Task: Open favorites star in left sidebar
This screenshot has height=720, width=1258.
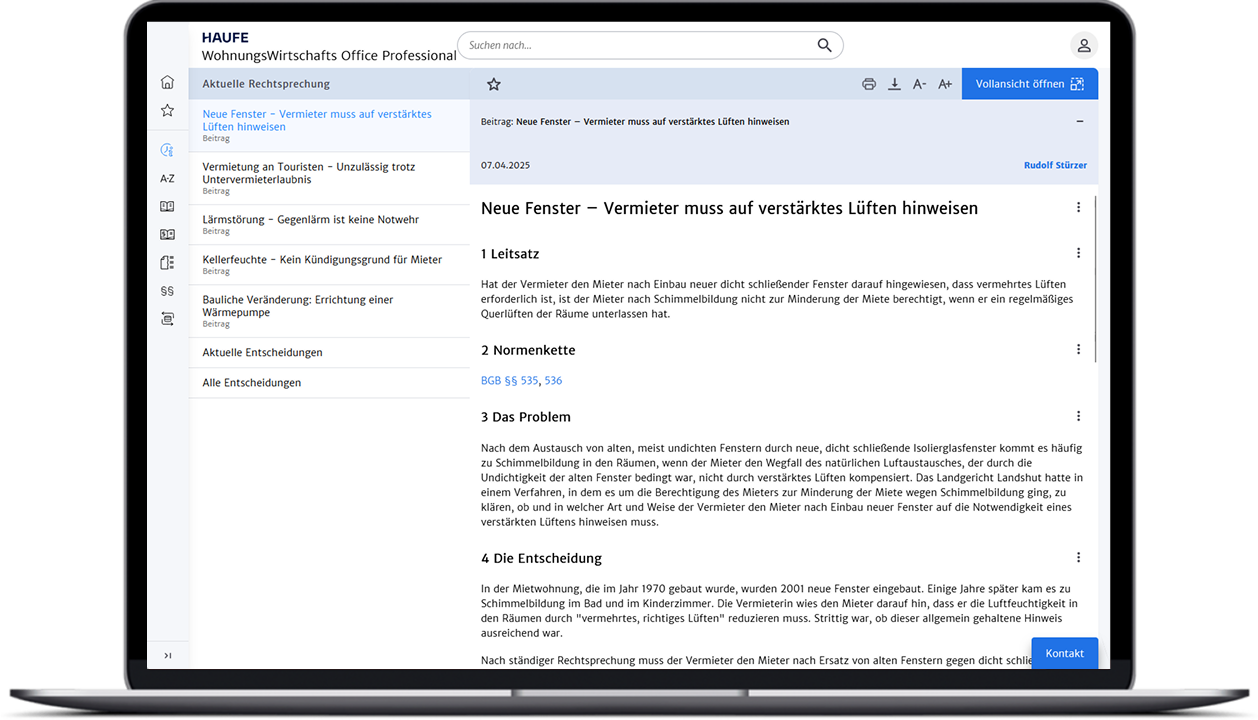Action: pyautogui.click(x=167, y=110)
